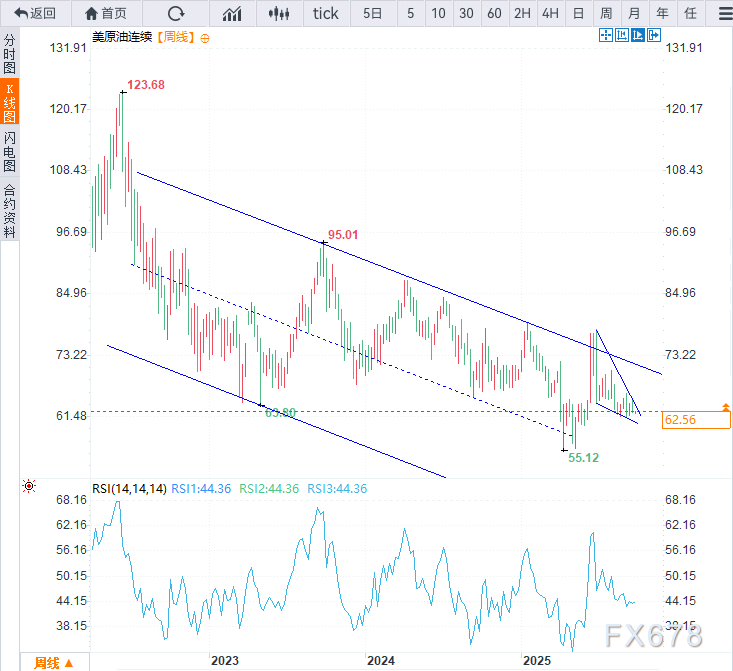
Task: Click the orange circle icon beside 周线 title
Action: click(x=205, y=37)
